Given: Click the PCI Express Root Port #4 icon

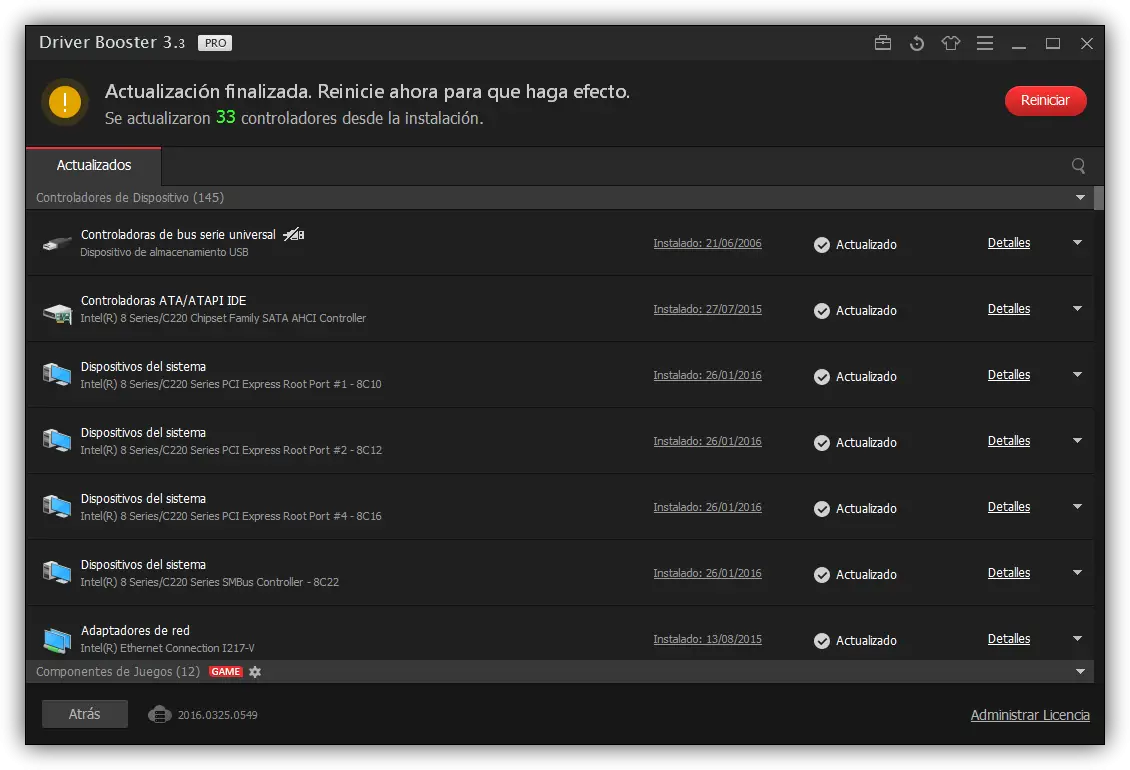Looking at the screenshot, I should coord(57,508).
